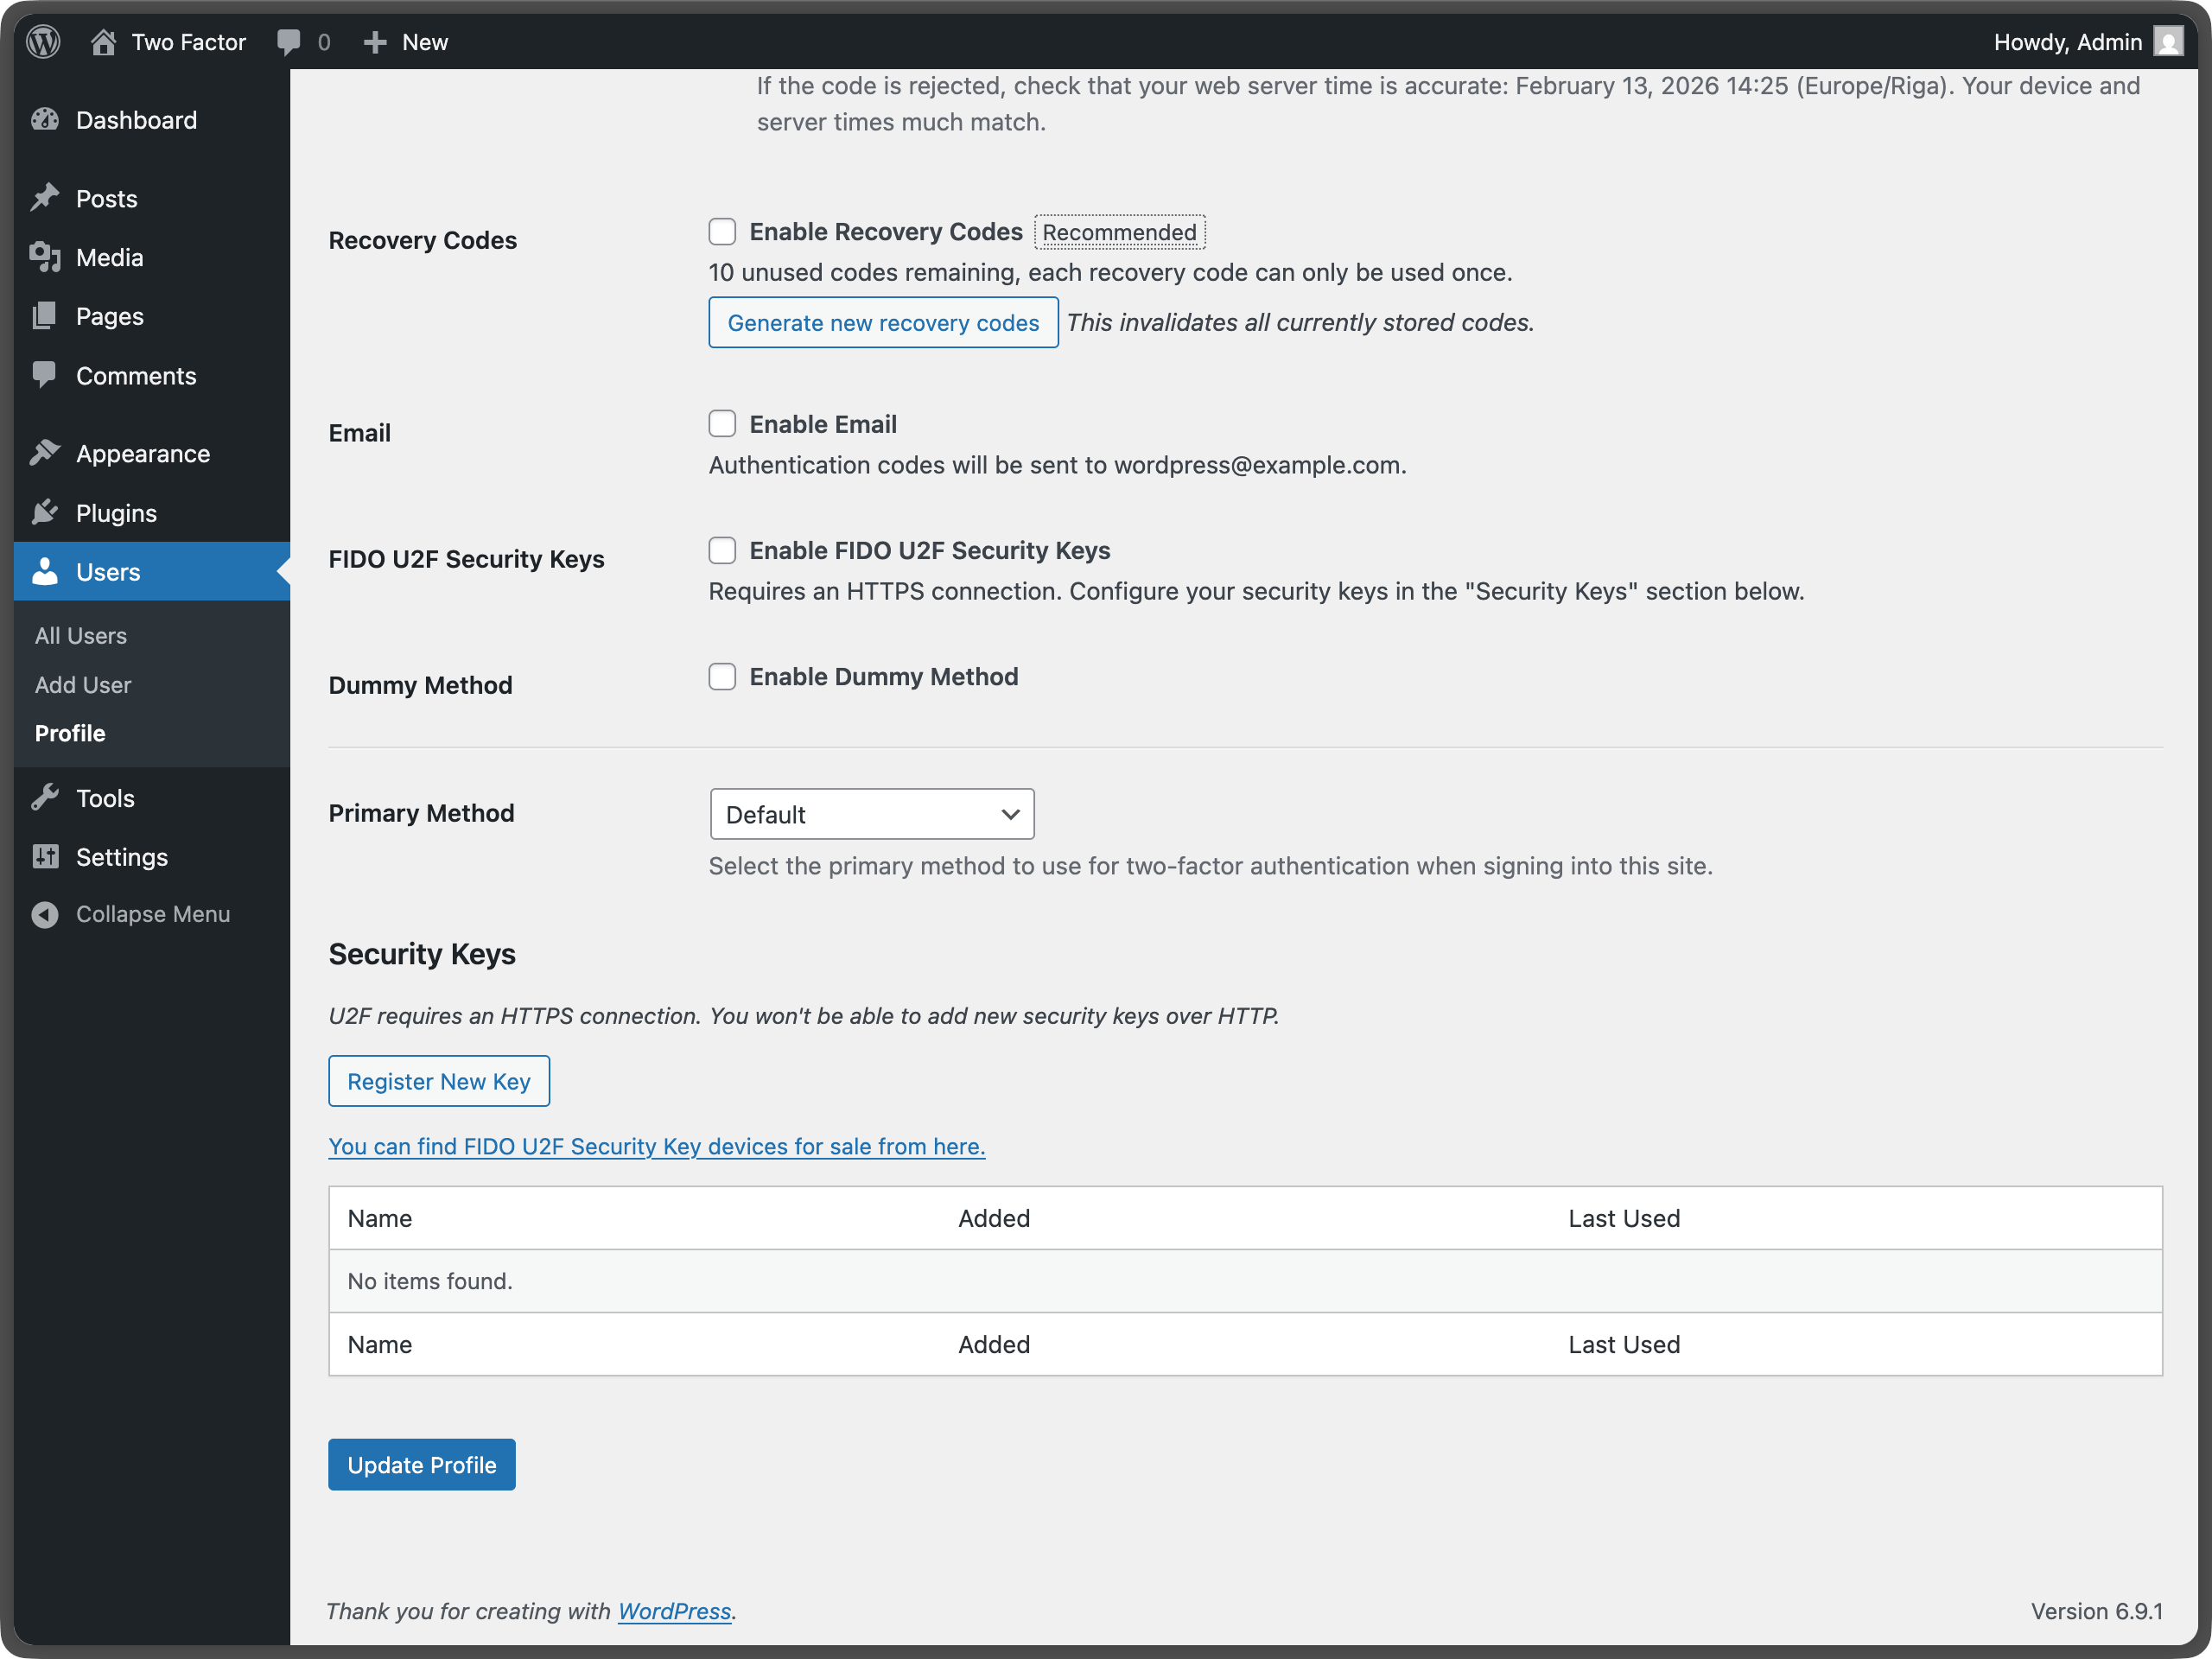Toggle the Enable Dummy Method checkbox
The width and height of the screenshot is (2212, 1659).
point(722,677)
